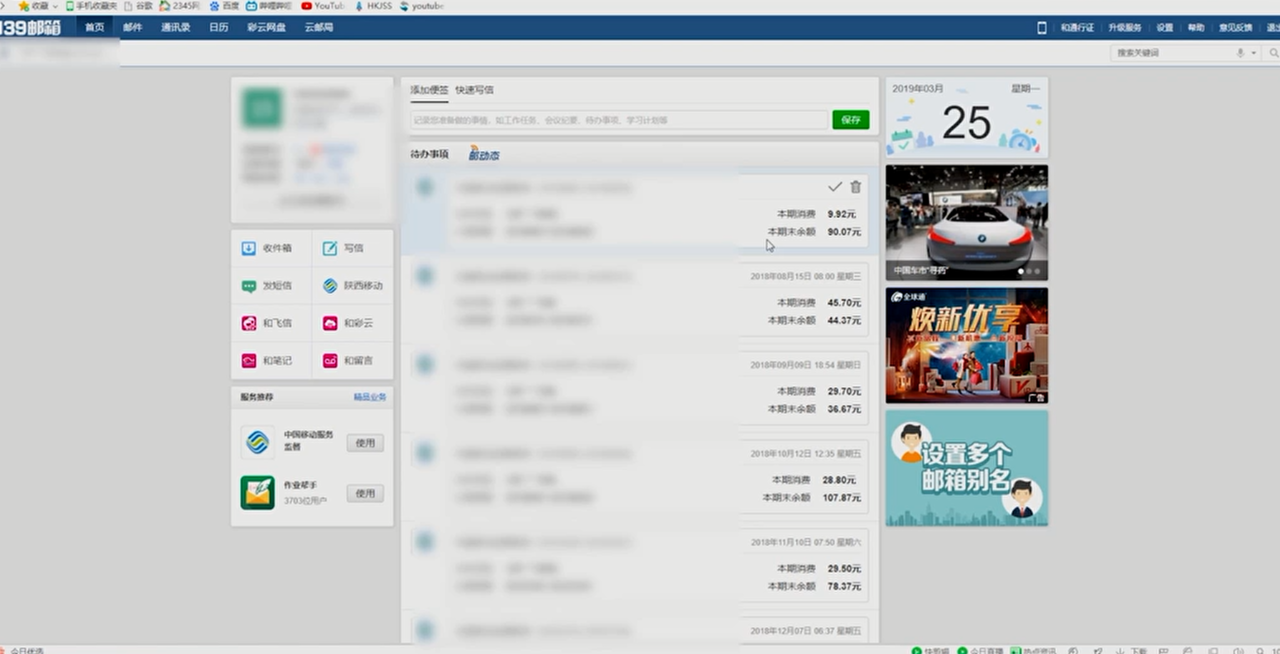Open the 帮助 header link
This screenshot has height=654, width=1280.
click(1196, 28)
